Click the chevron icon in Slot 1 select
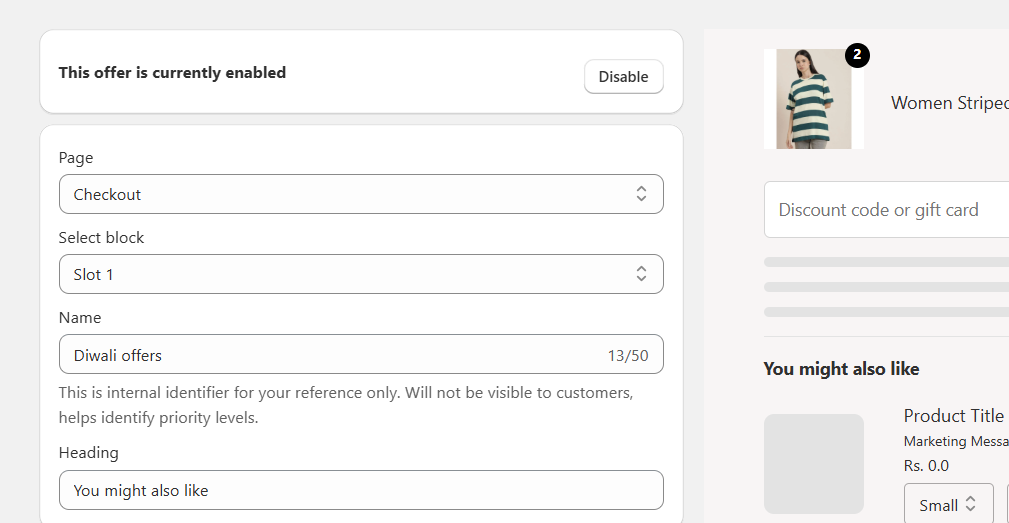This screenshot has width=1009, height=523. pyautogui.click(x=641, y=274)
